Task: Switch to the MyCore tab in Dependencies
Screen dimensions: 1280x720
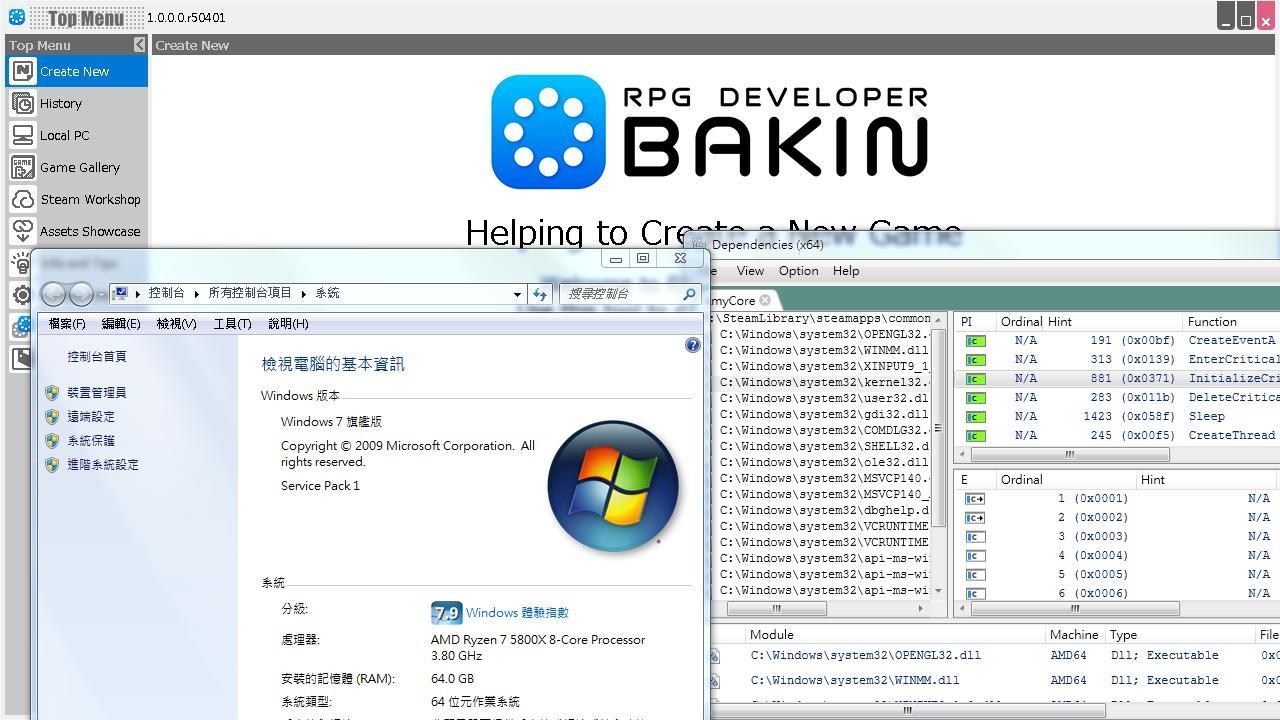Action: tap(735, 300)
